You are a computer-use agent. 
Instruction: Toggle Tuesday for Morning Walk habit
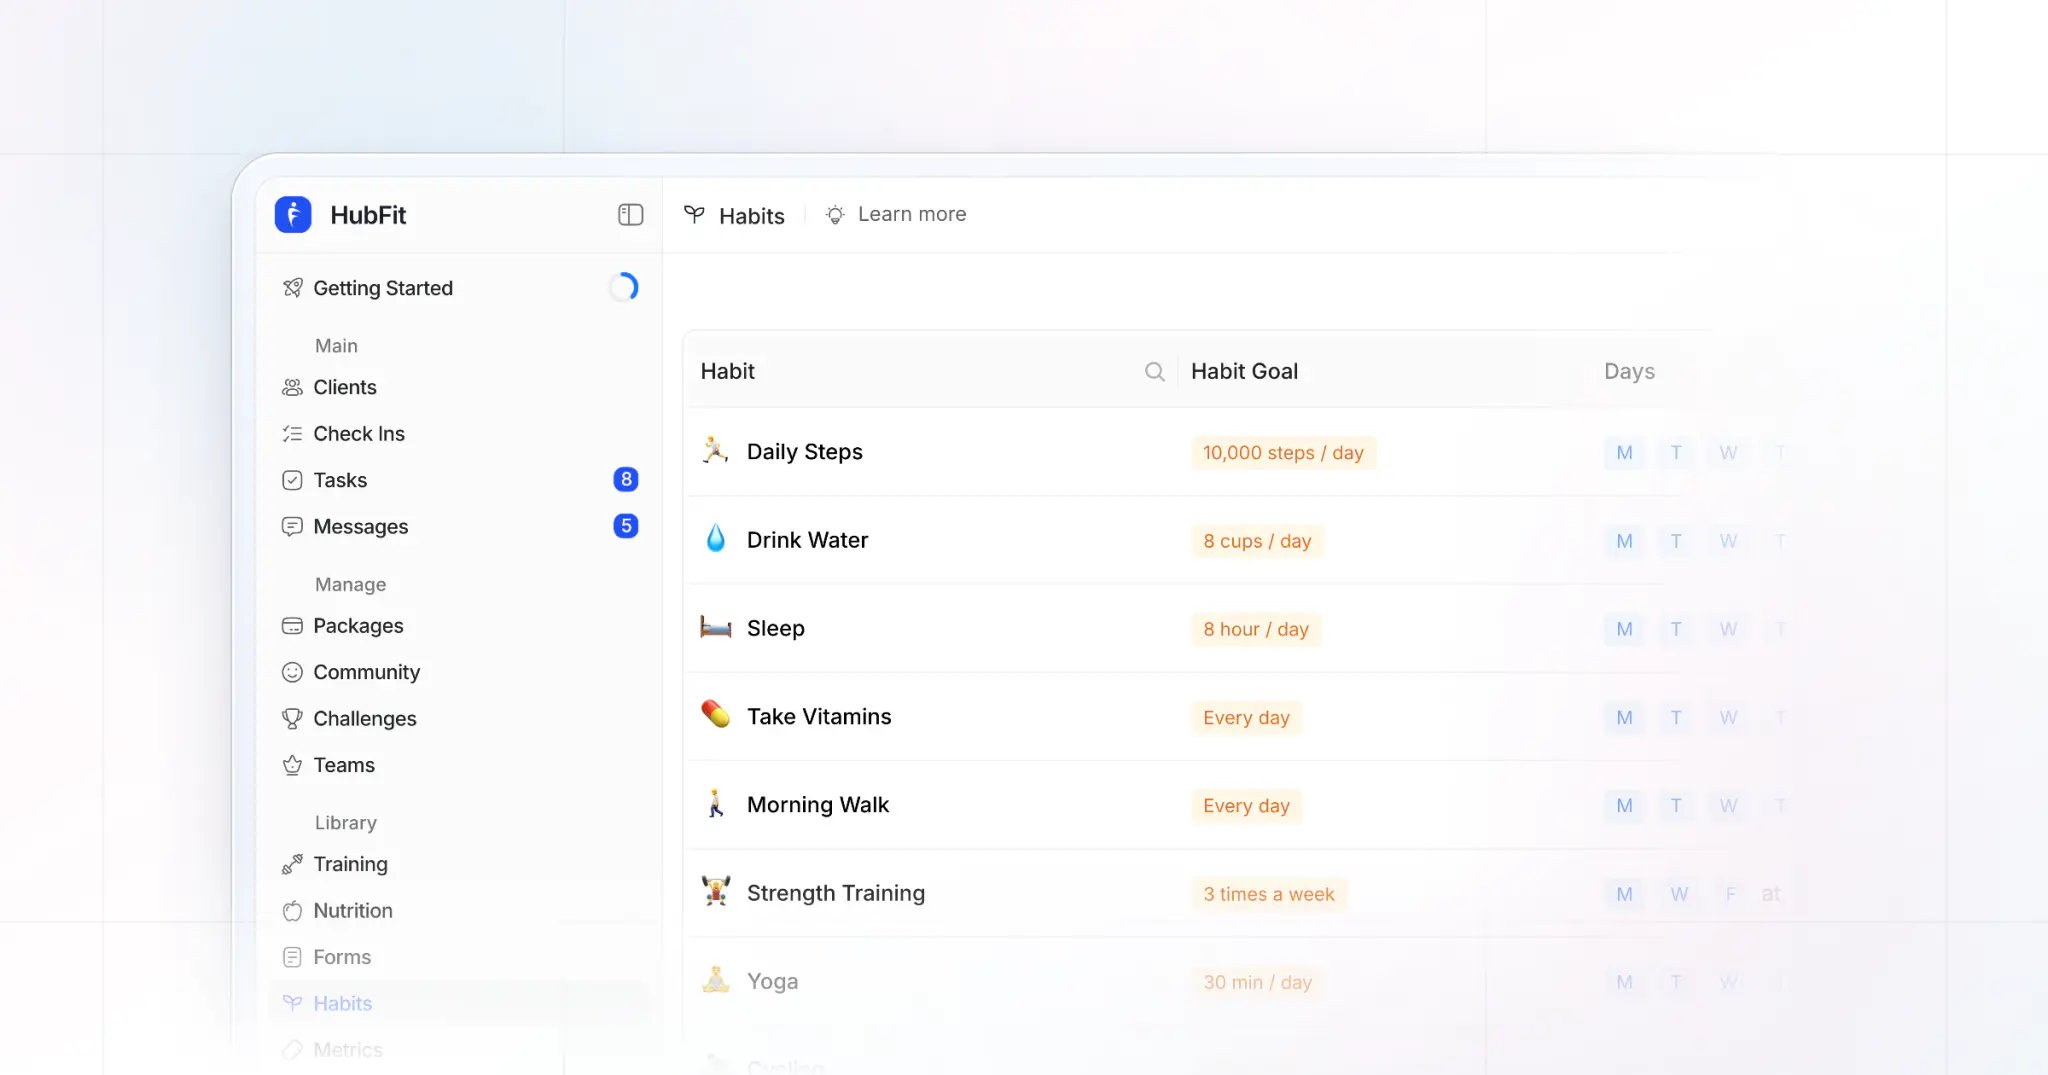point(1676,806)
